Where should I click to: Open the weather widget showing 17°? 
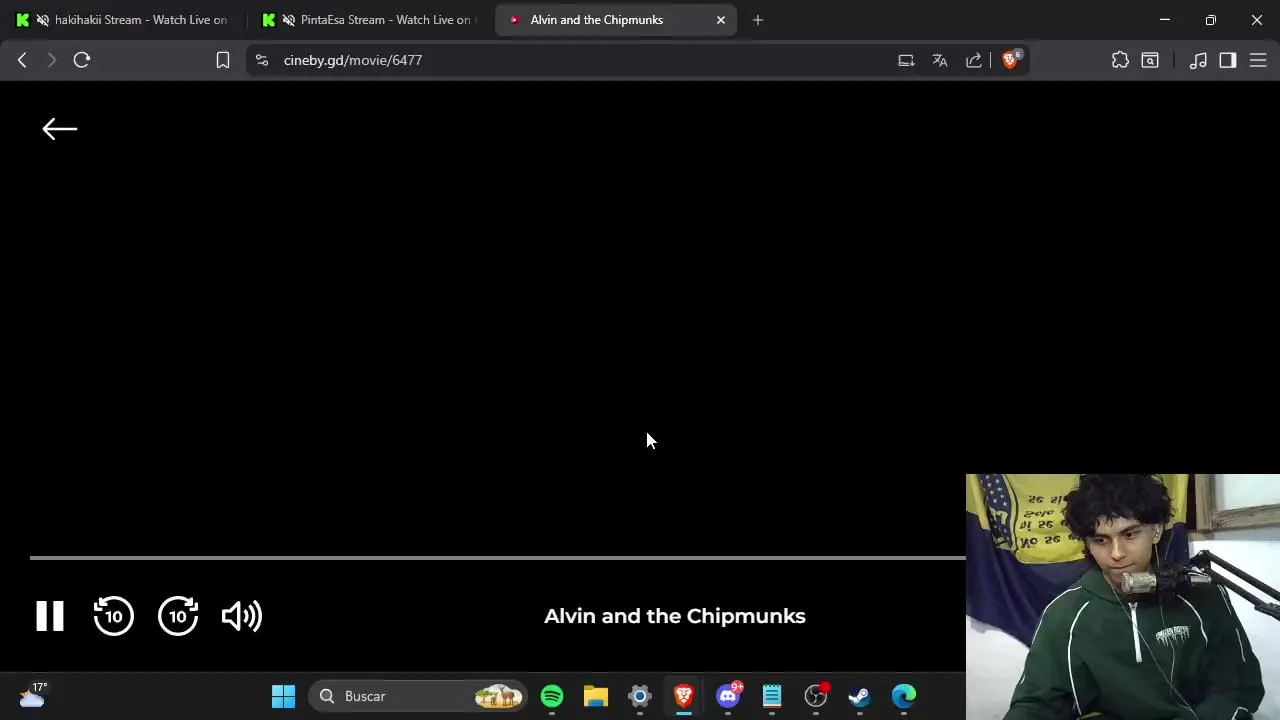[33, 695]
